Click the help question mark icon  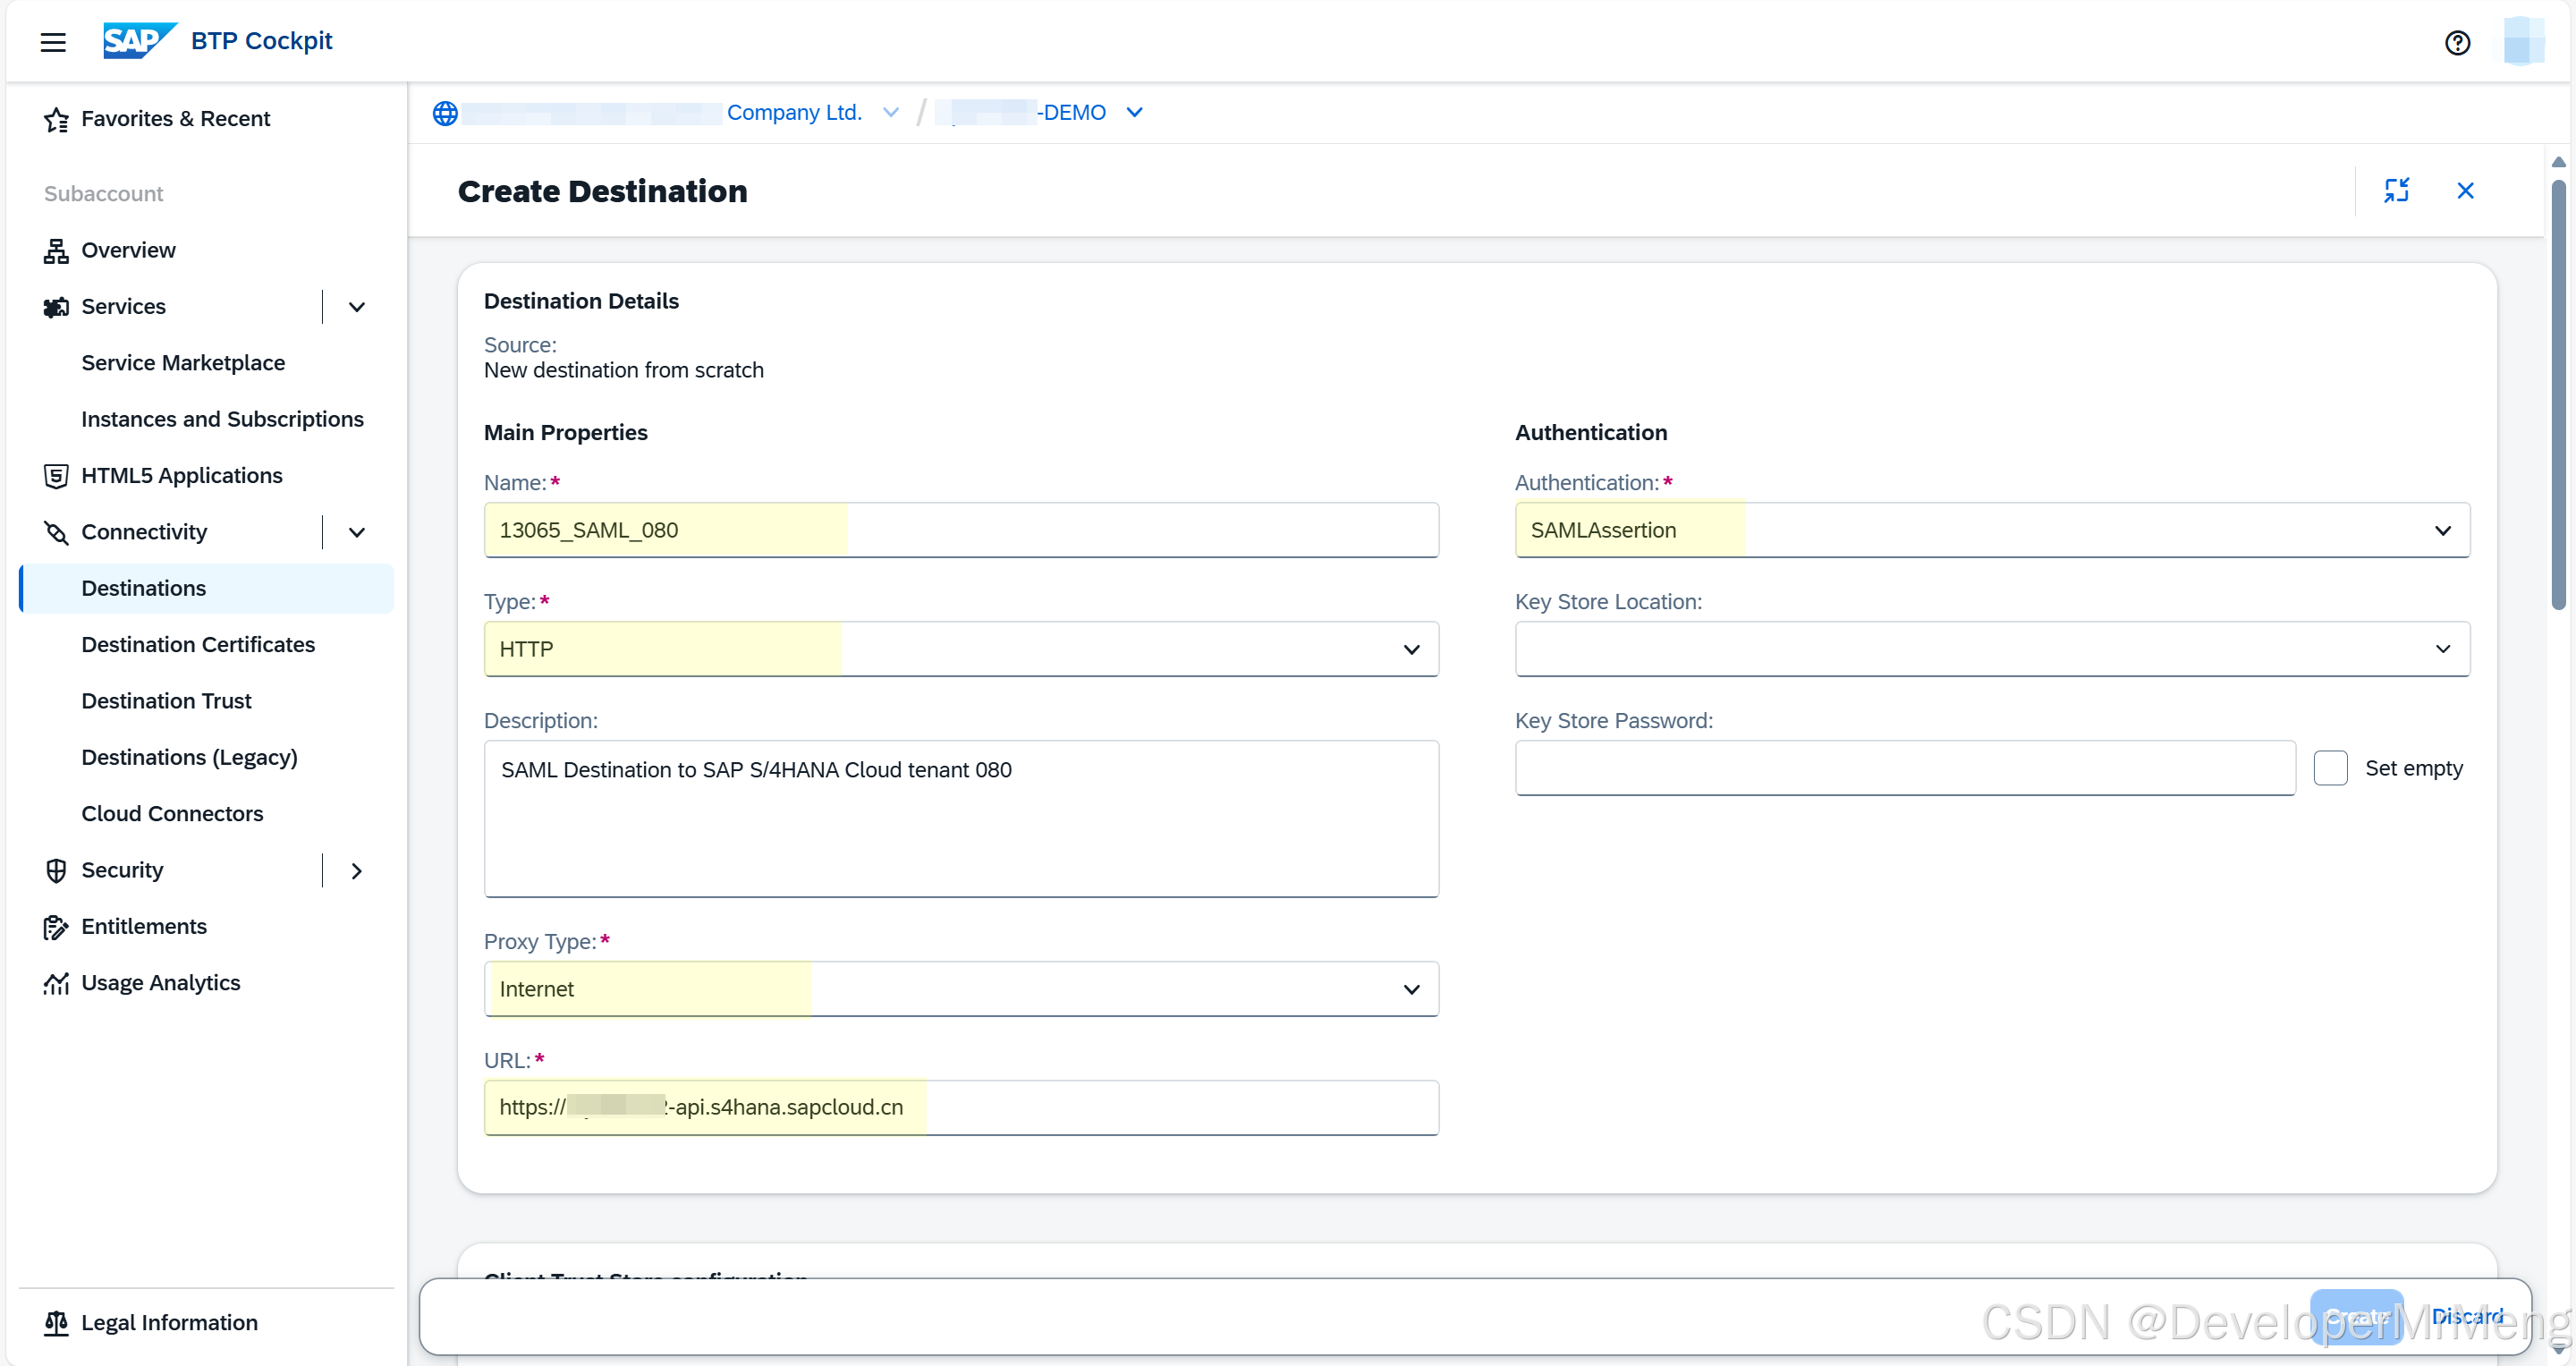tap(2456, 43)
